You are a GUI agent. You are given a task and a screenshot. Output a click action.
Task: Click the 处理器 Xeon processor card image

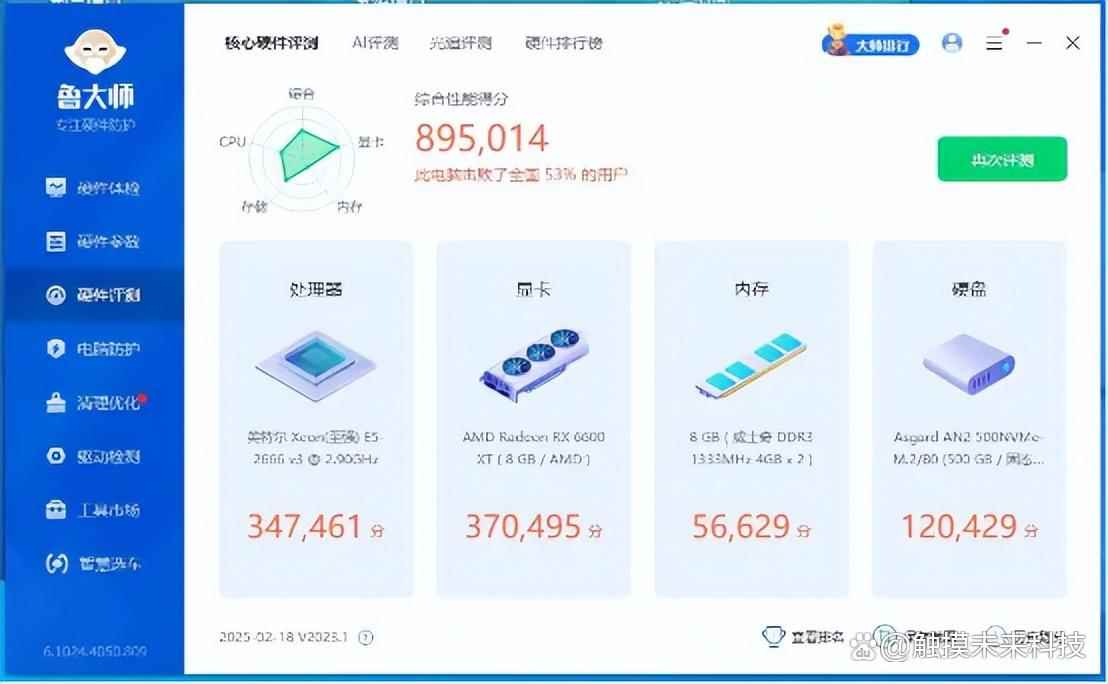pyautogui.click(x=315, y=364)
